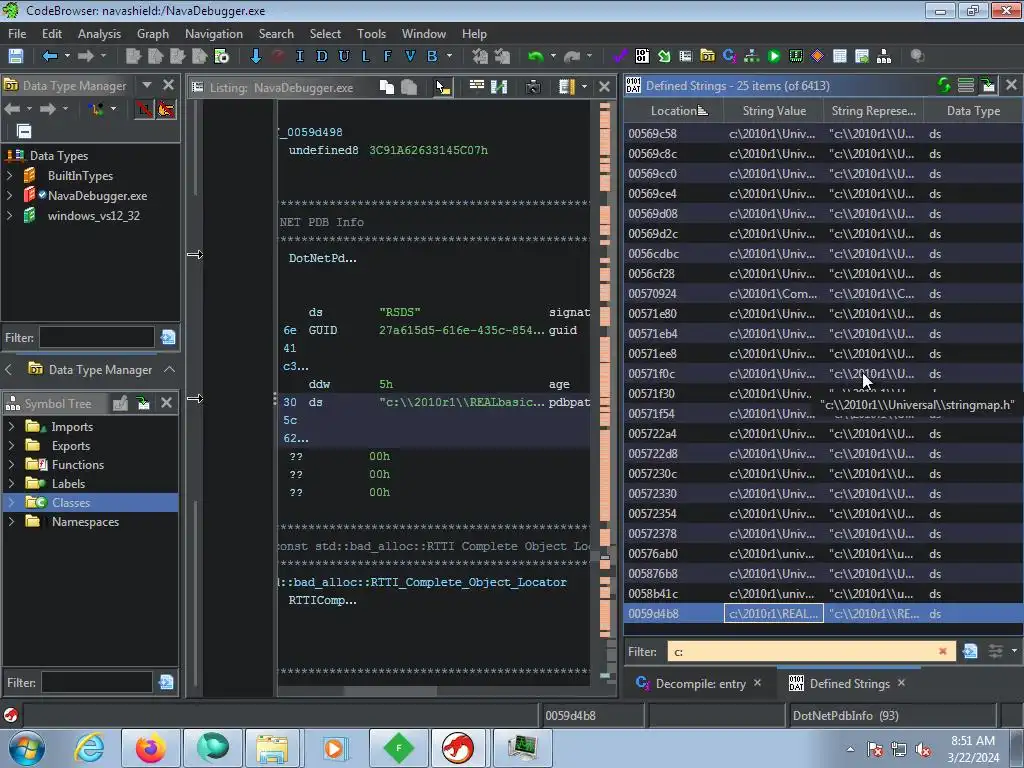Expand NavaDebugger.exe data type archive
This screenshot has width=1024, height=768.
coord(10,195)
